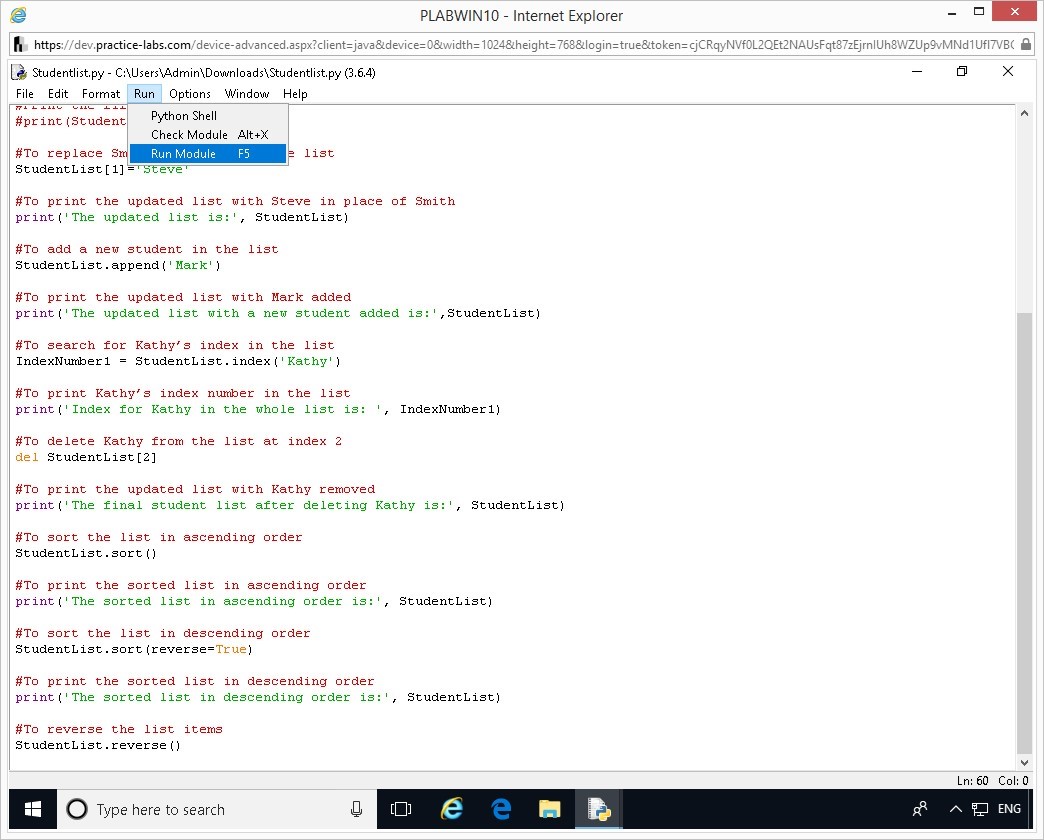
Task: Open the Options menu
Action: [190, 94]
